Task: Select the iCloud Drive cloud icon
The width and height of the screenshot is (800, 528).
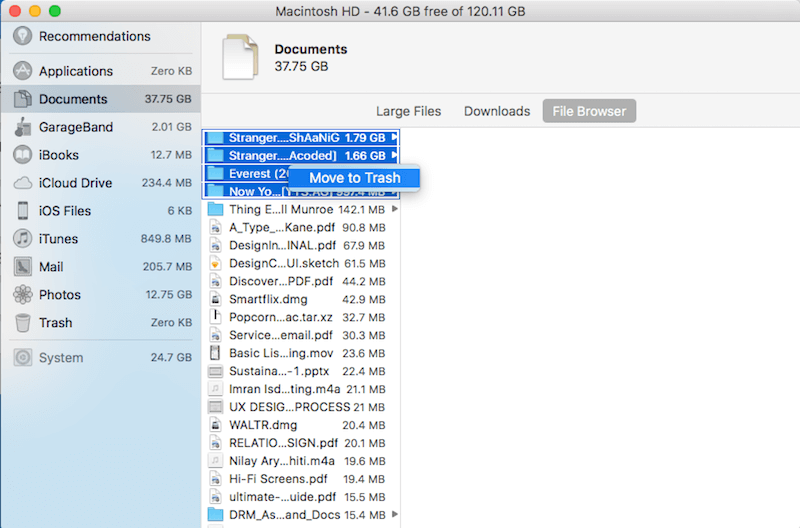Action: 22,183
